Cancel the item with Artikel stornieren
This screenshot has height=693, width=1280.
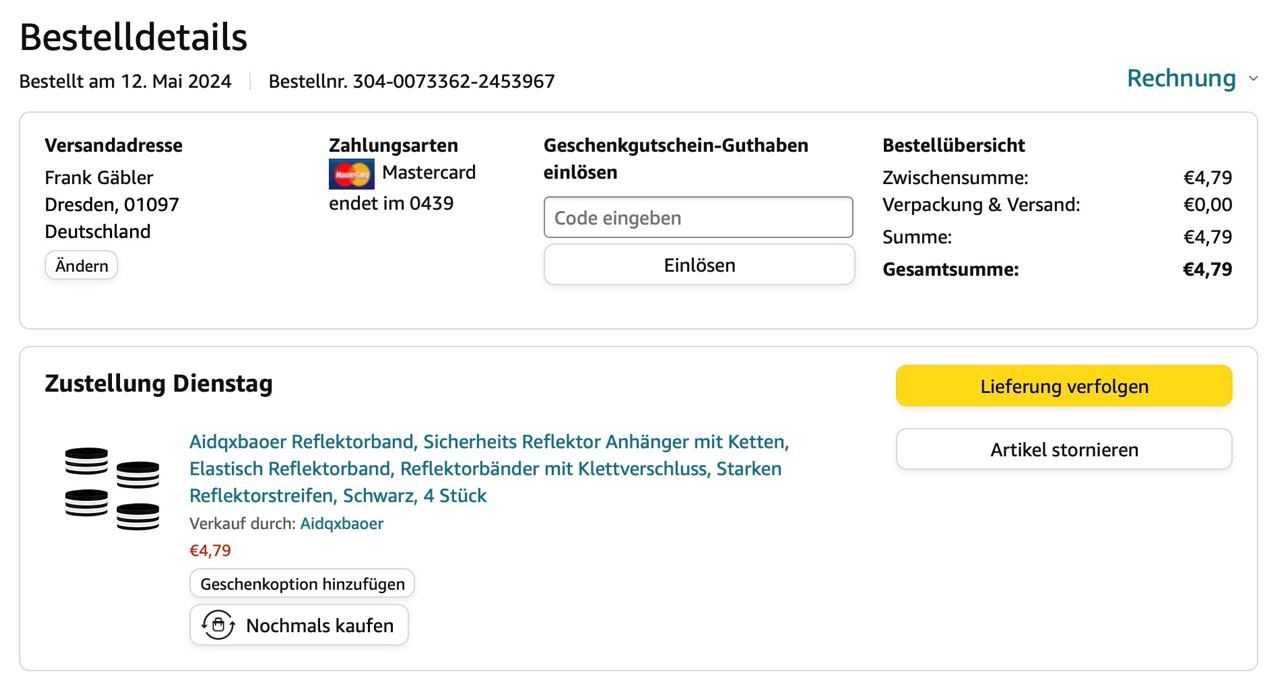[x=1063, y=450]
